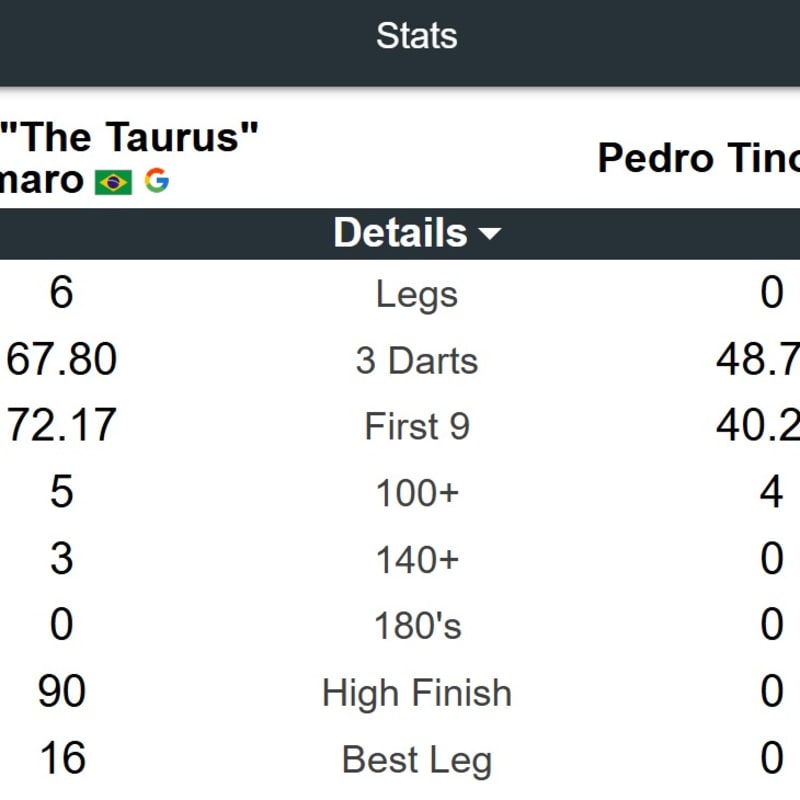Click the 67.80 three-dart average
Screen dimensions: 800x800
click(61, 359)
